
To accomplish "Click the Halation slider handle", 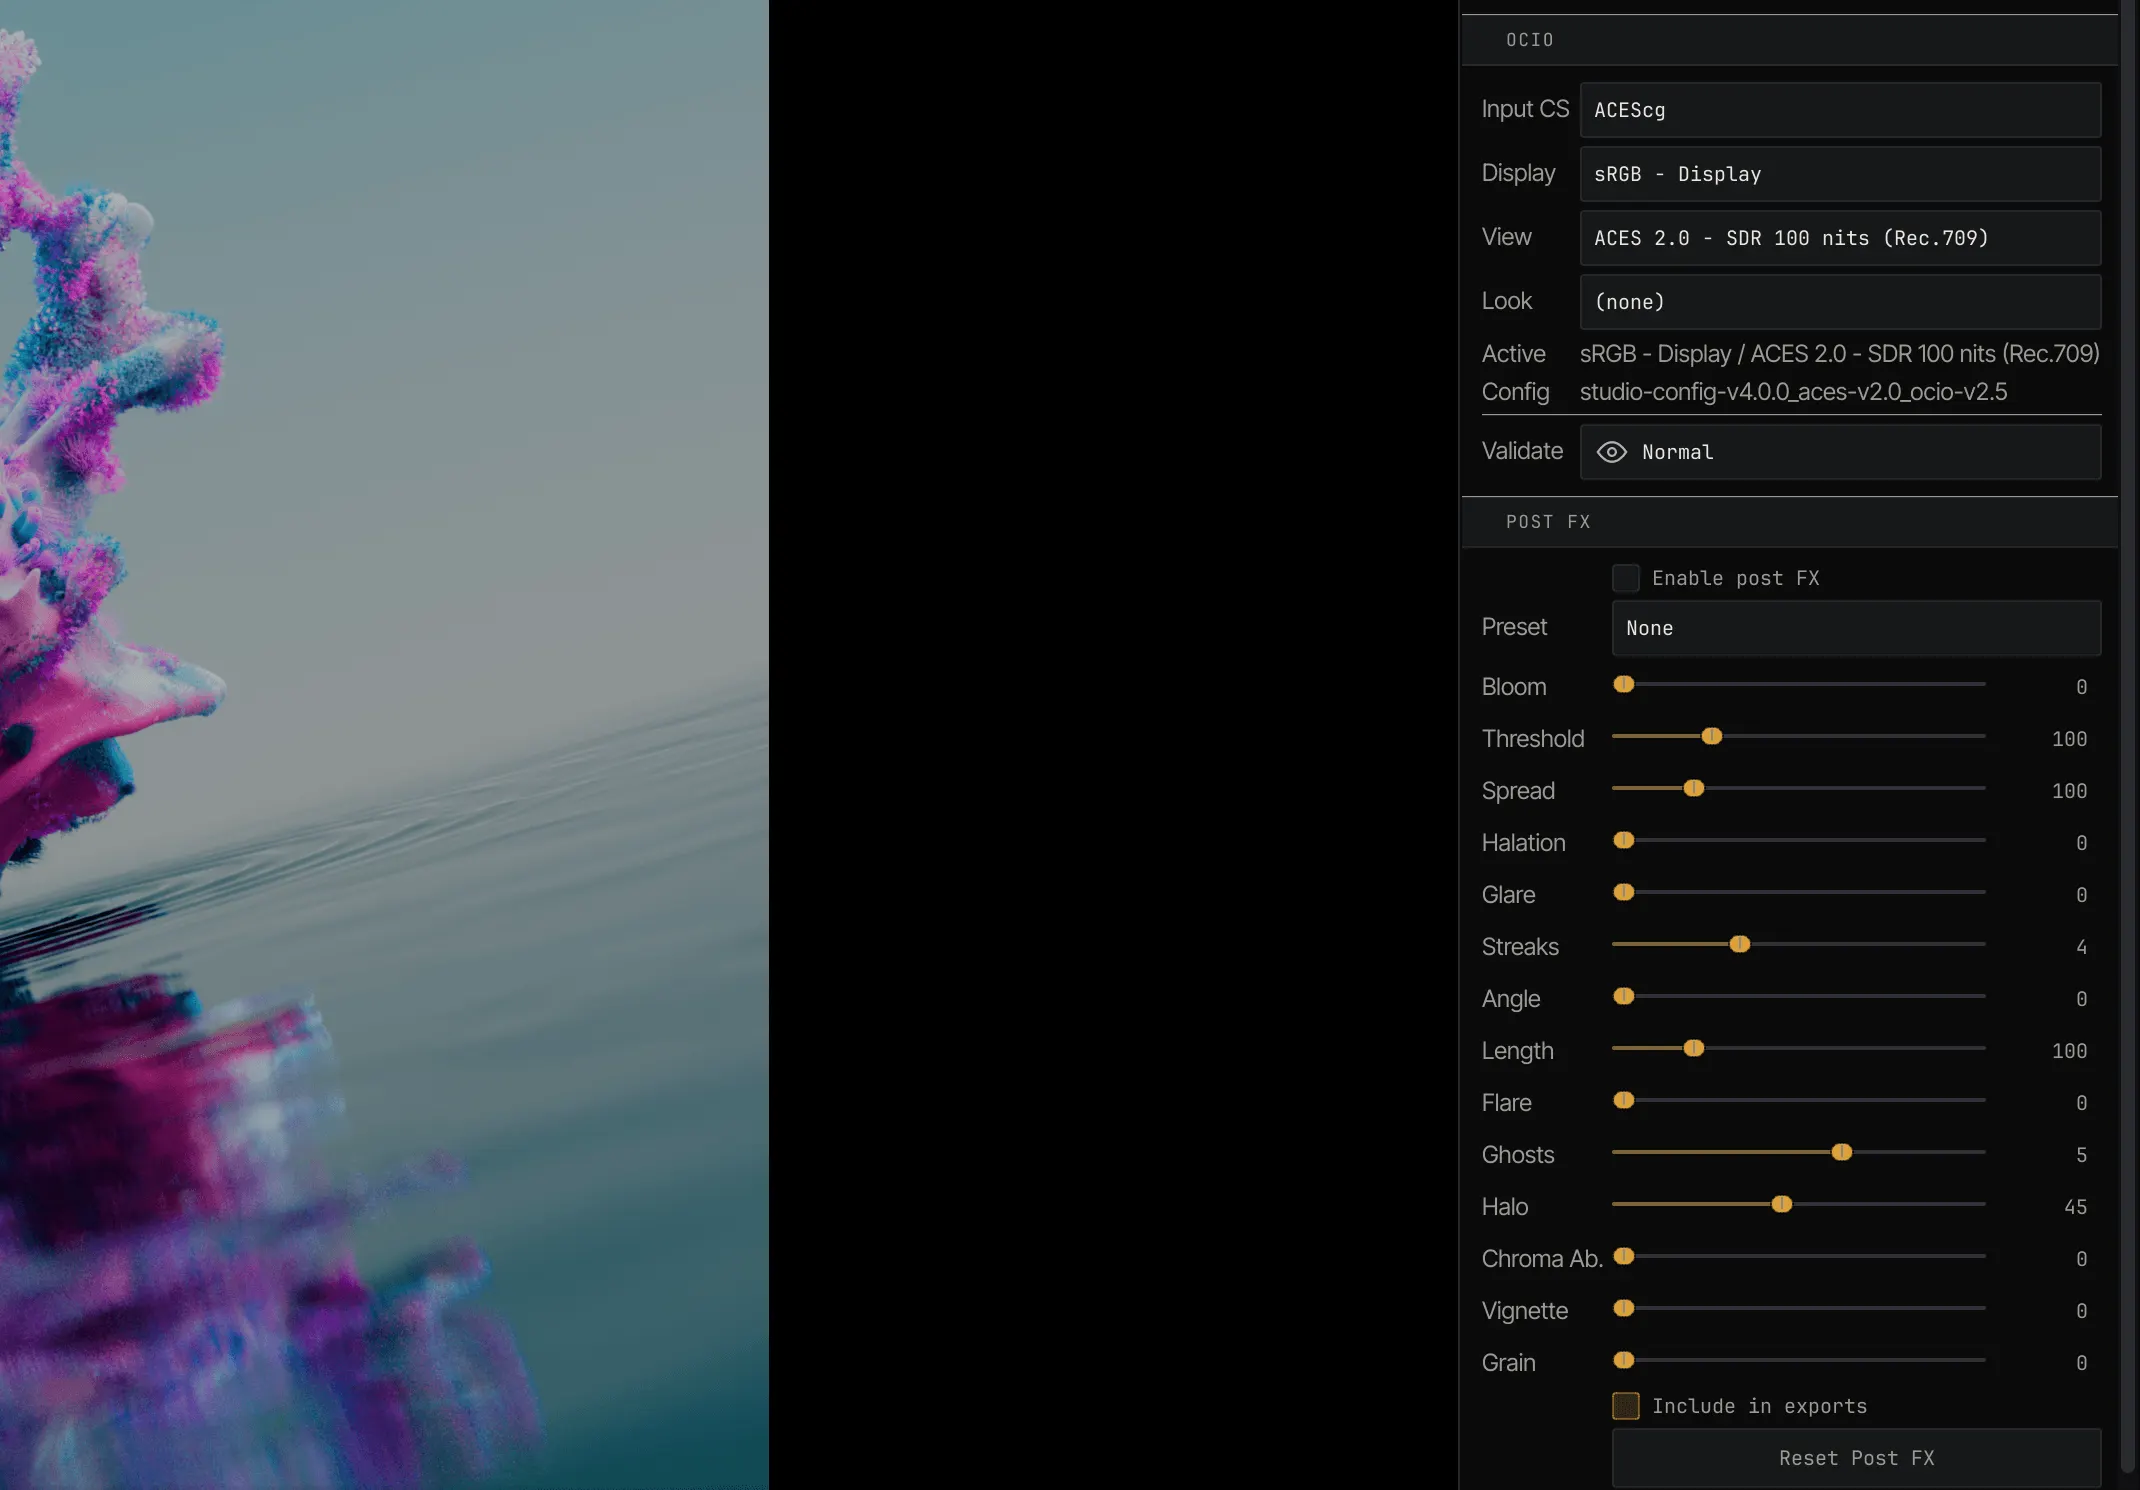I will click(x=1624, y=840).
